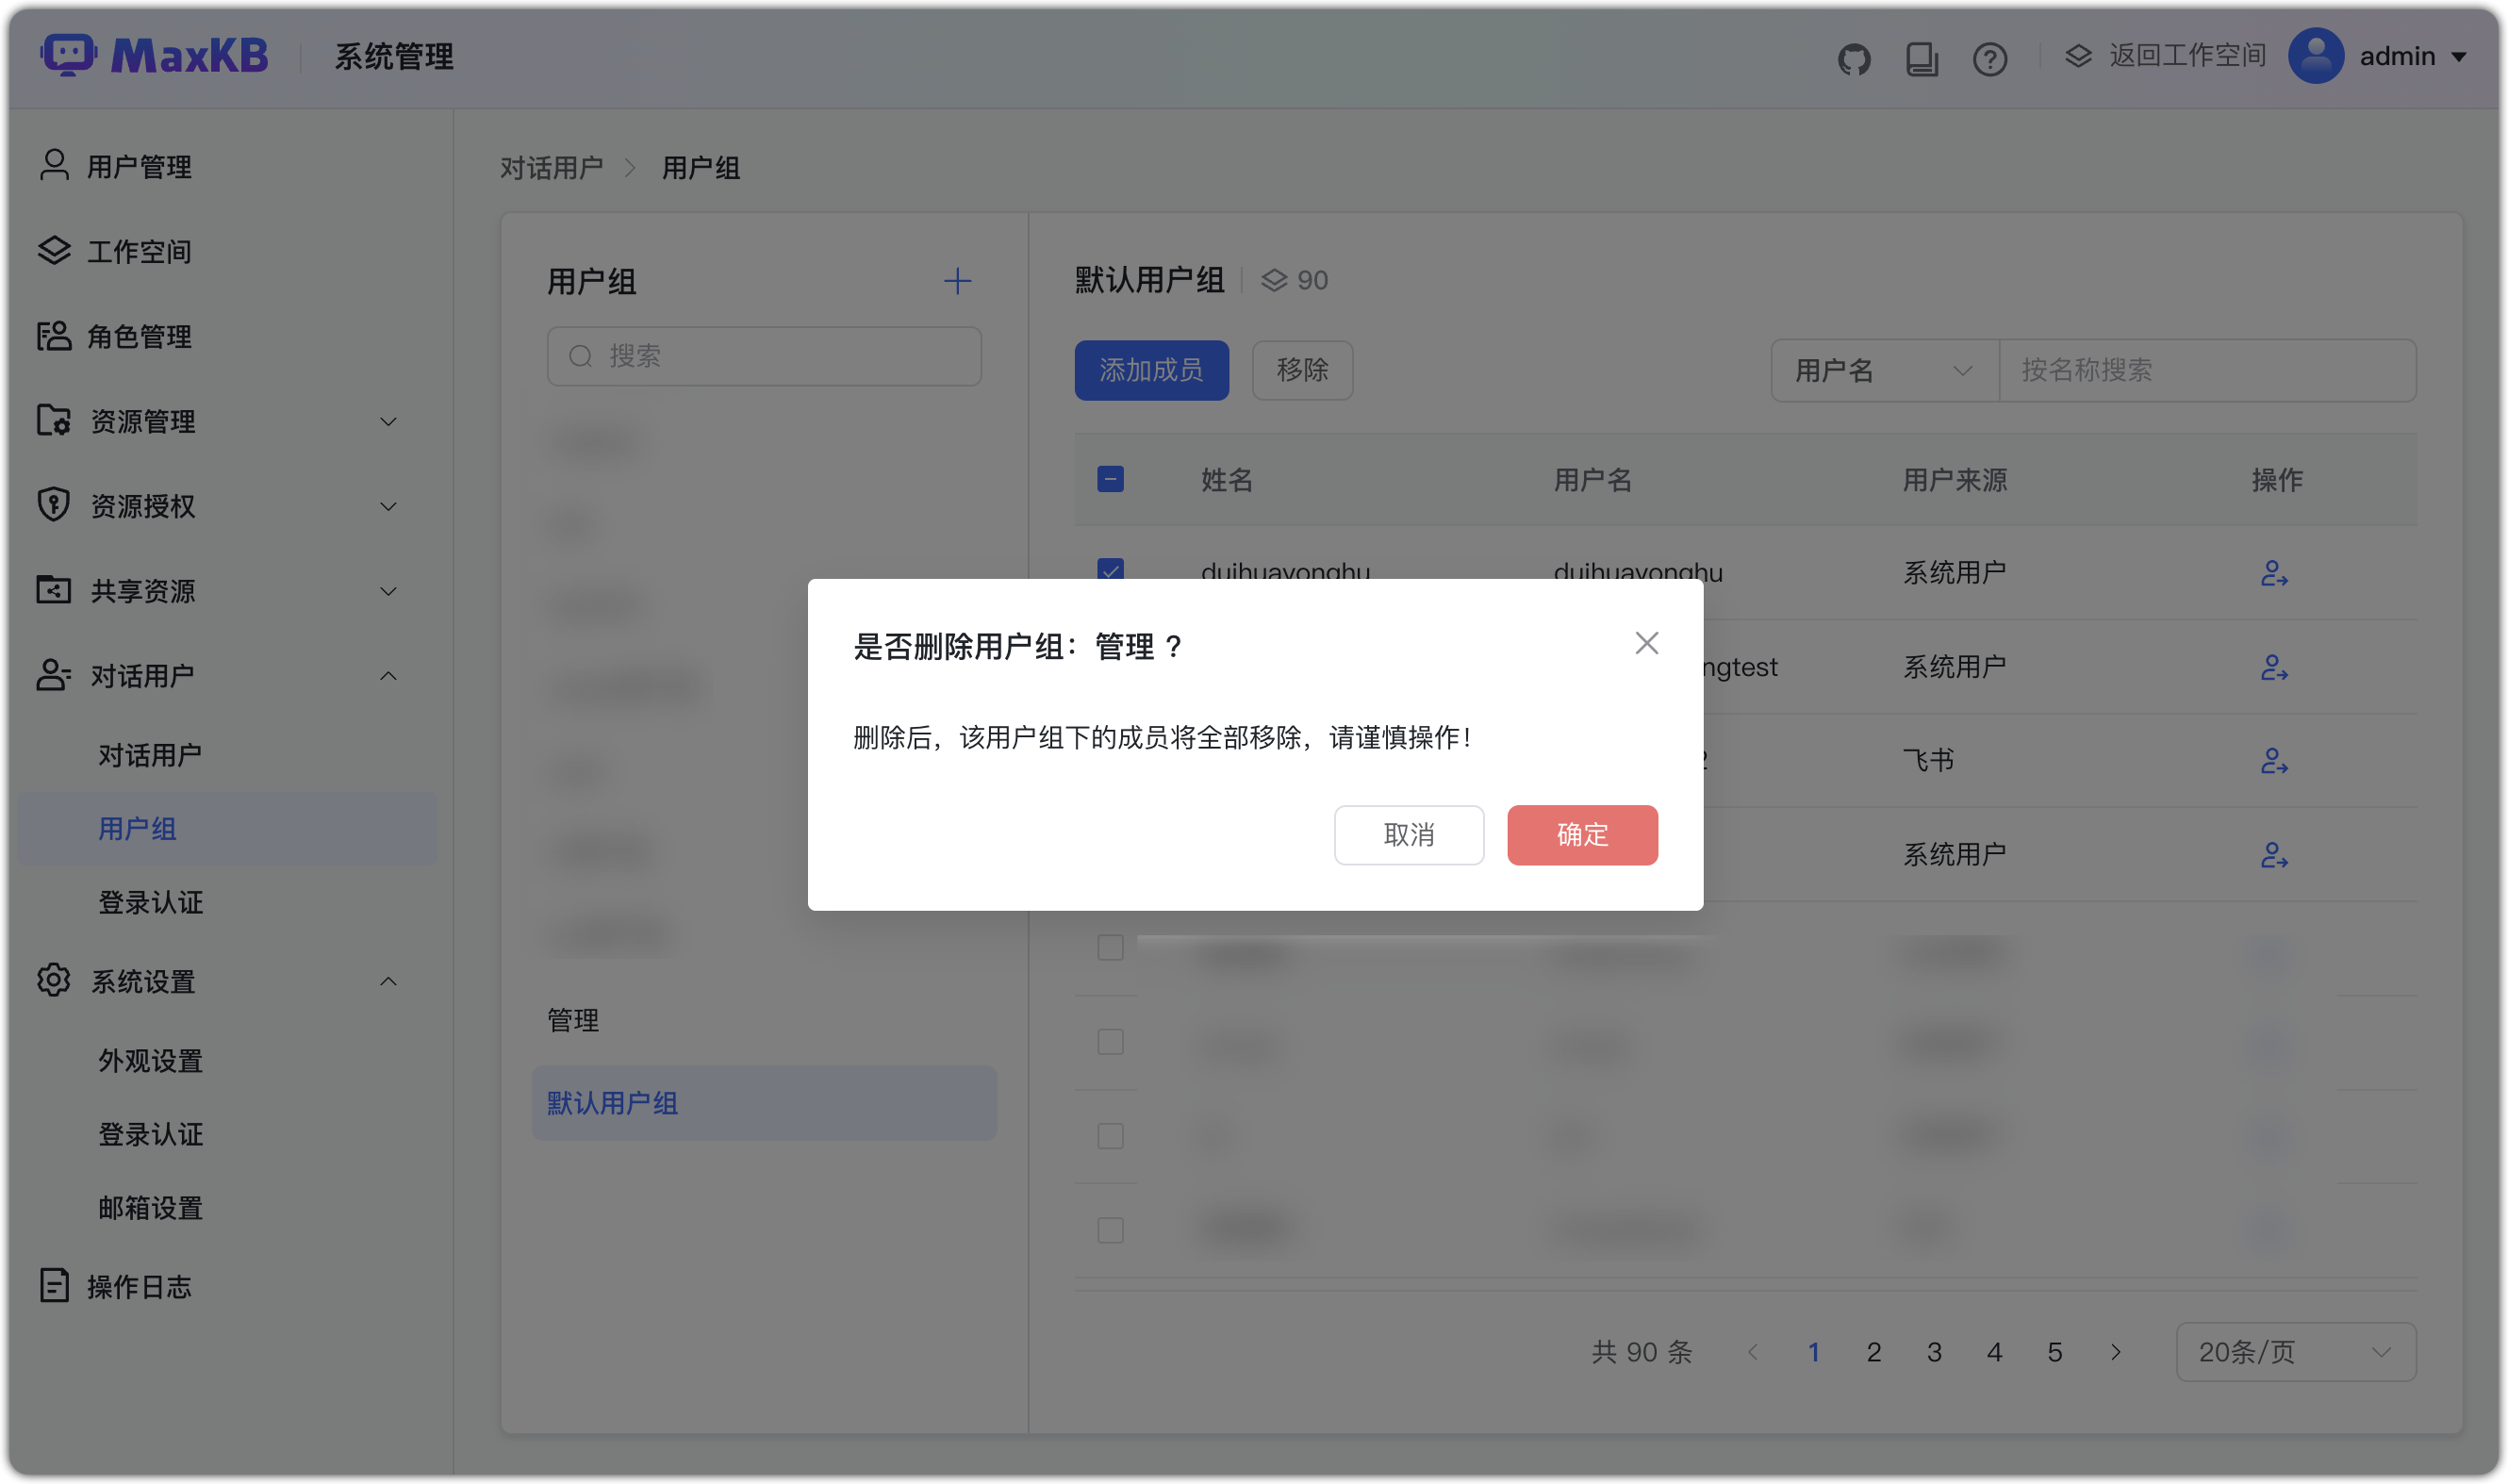Open the 操作日志 section icon

tap(54, 1286)
